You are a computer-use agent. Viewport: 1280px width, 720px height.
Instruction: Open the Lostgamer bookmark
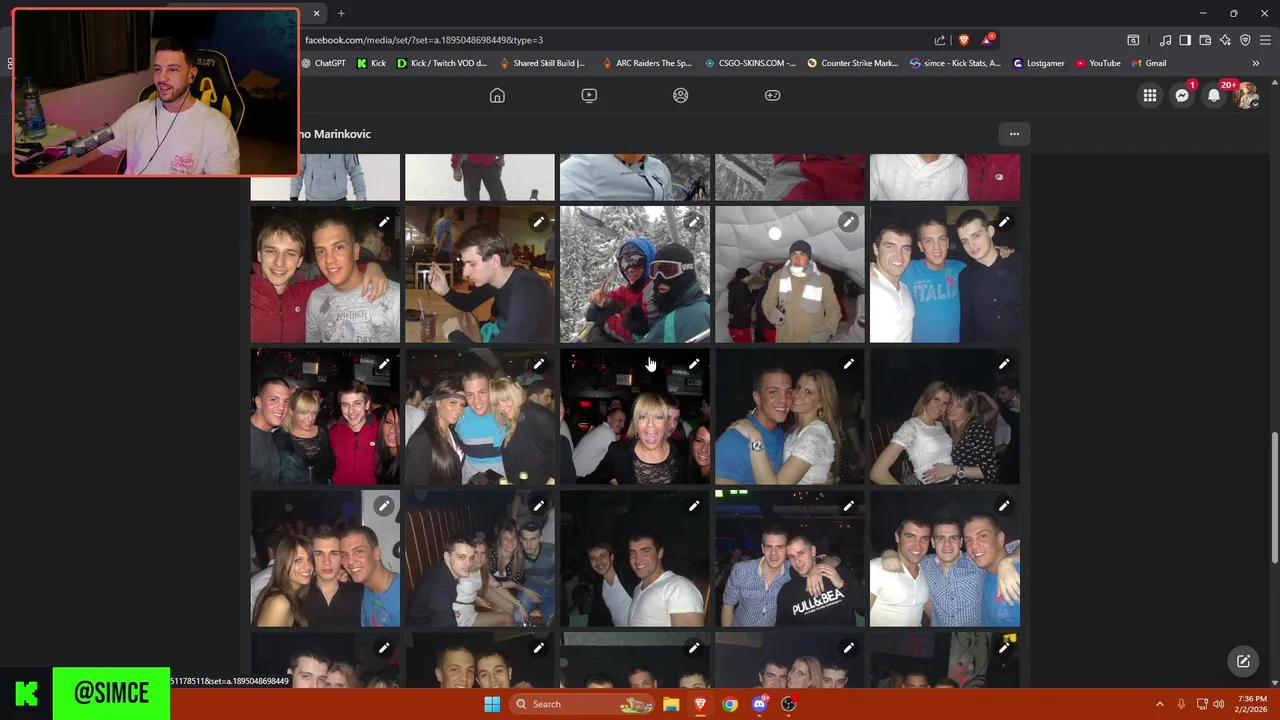point(1039,63)
